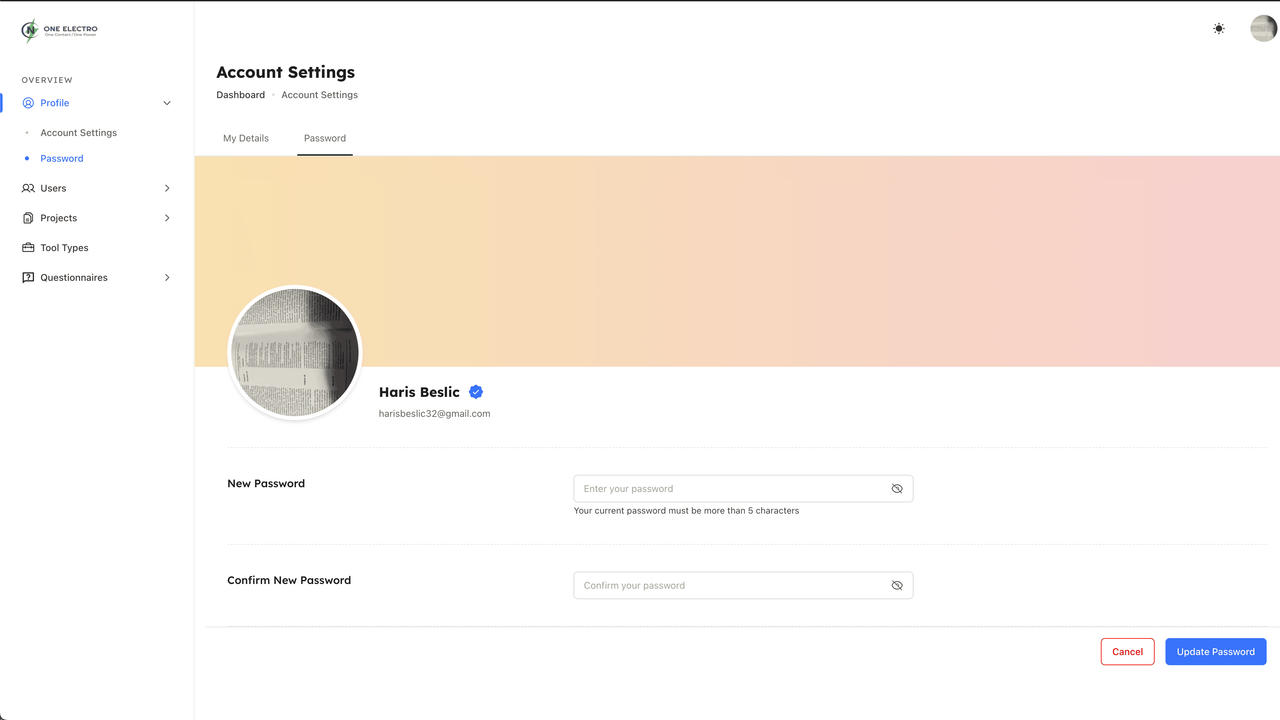The width and height of the screenshot is (1280, 720).
Task: Open Tool Types via briefcase icon
Action: point(28,248)
